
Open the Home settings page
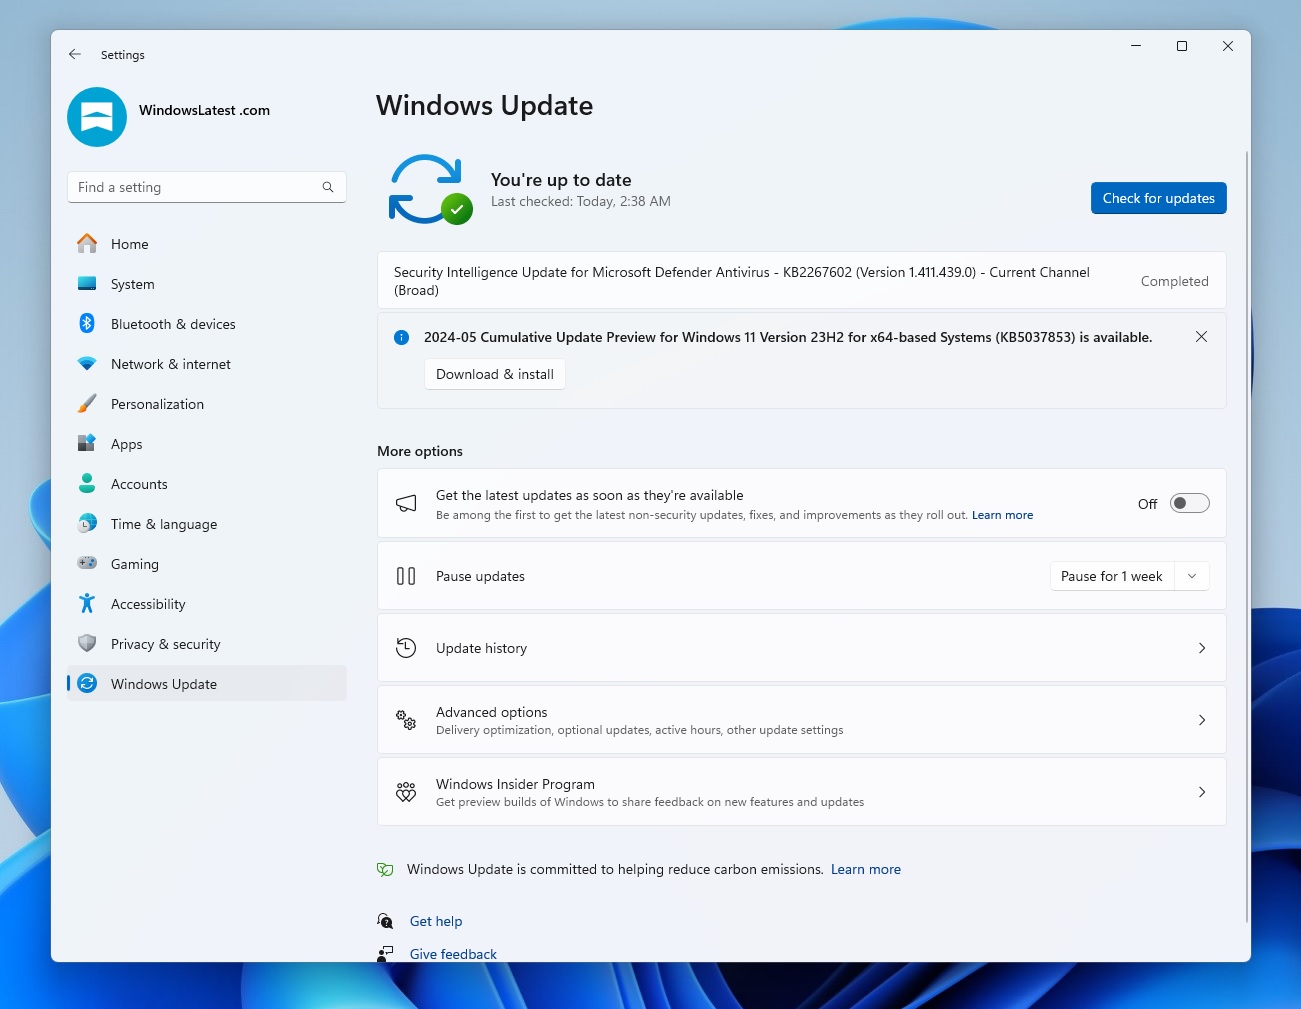(207, 244)
